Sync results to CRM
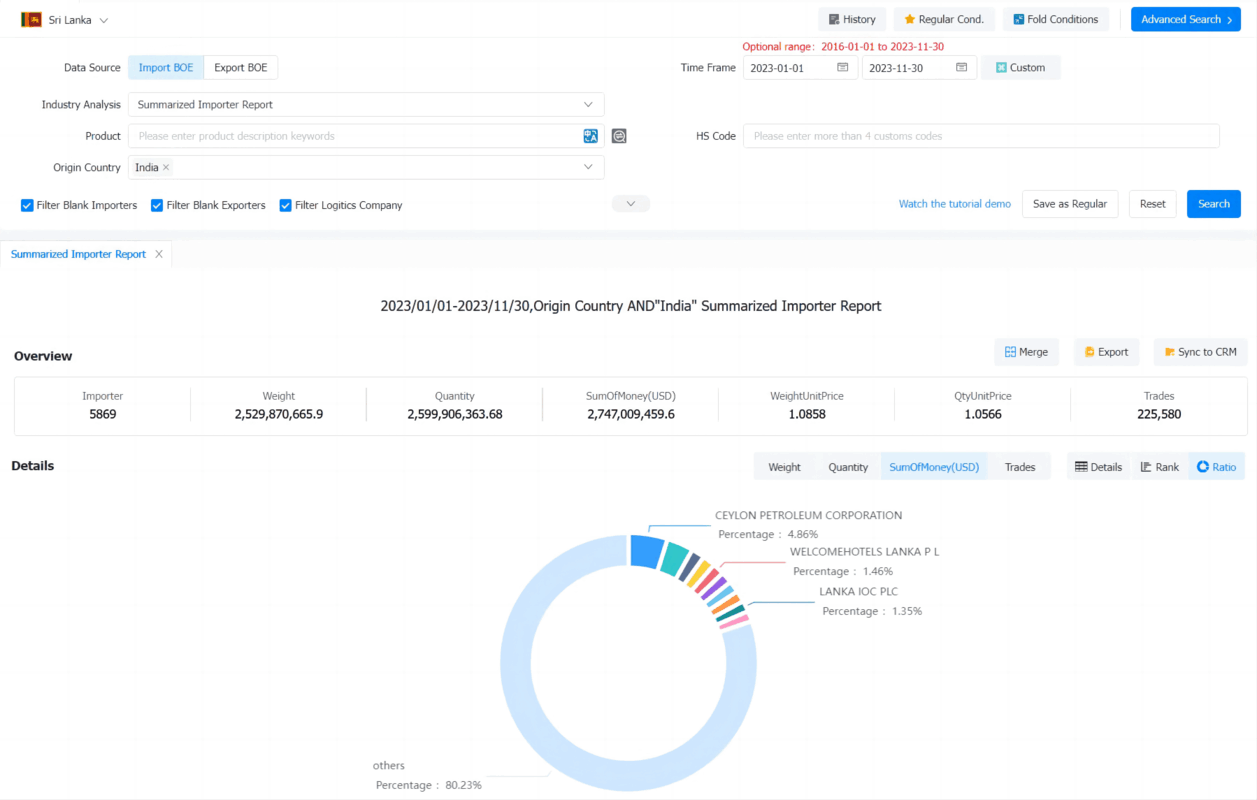Viewport: 1257px width, 800px height. (x=1200, y=352)
